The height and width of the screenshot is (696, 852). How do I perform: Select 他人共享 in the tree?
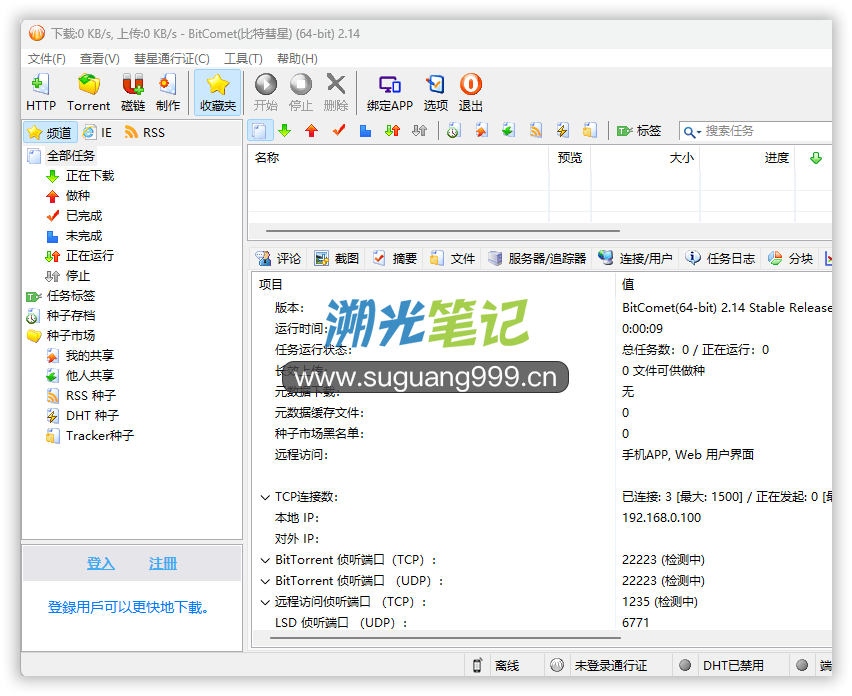pos(90,375)
